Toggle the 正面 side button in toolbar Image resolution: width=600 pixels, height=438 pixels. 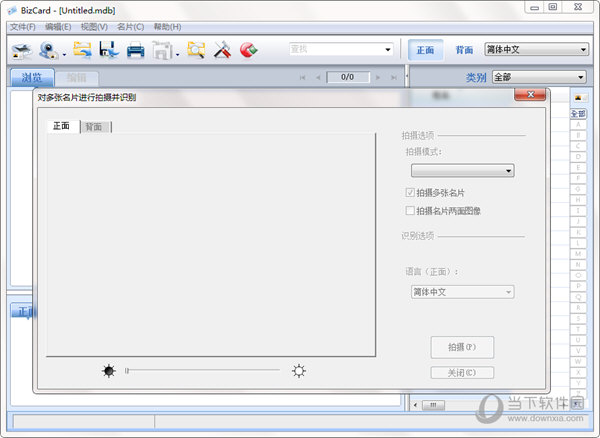[x=426, y=50]
